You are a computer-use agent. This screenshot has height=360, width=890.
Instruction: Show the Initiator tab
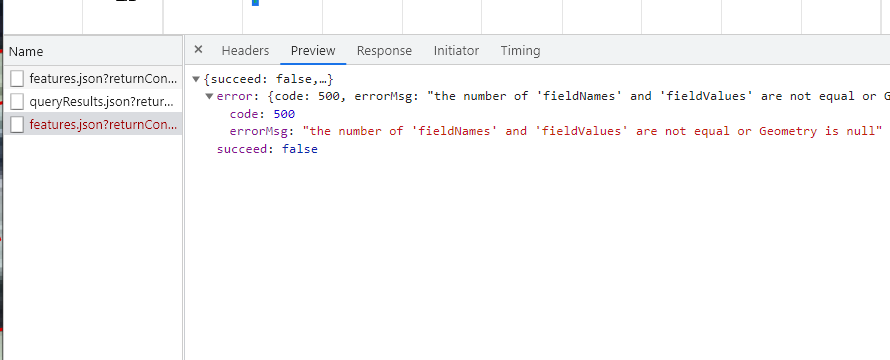(x=456, y=51)
